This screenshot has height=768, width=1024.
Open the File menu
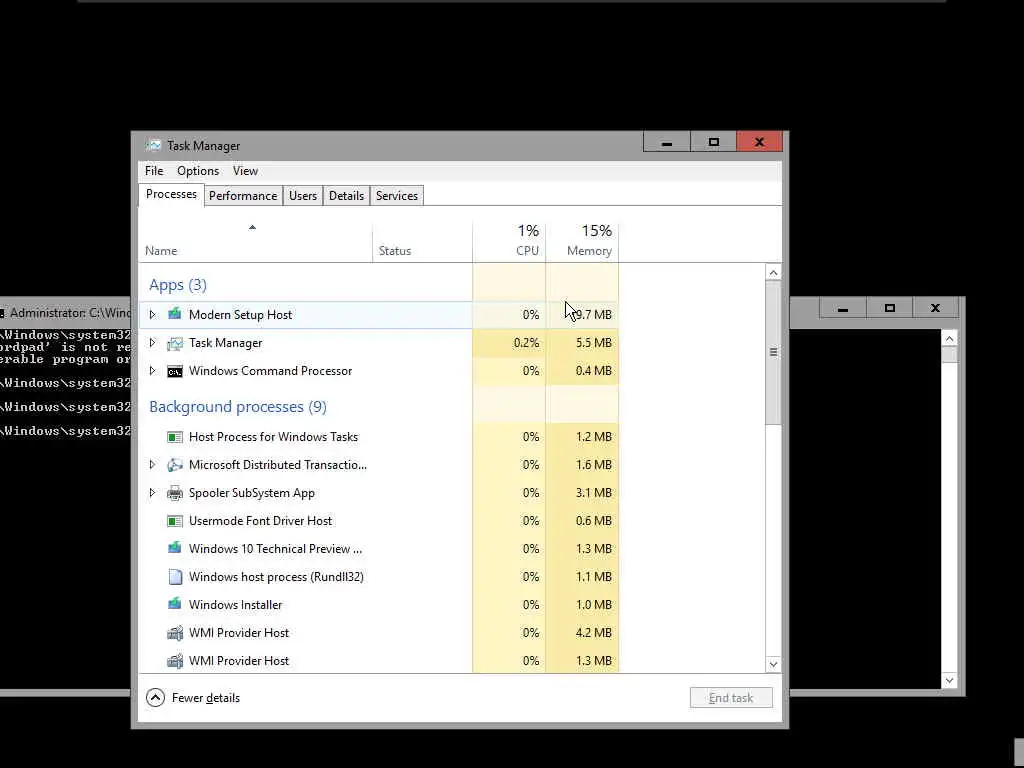[x=154, y=171]
